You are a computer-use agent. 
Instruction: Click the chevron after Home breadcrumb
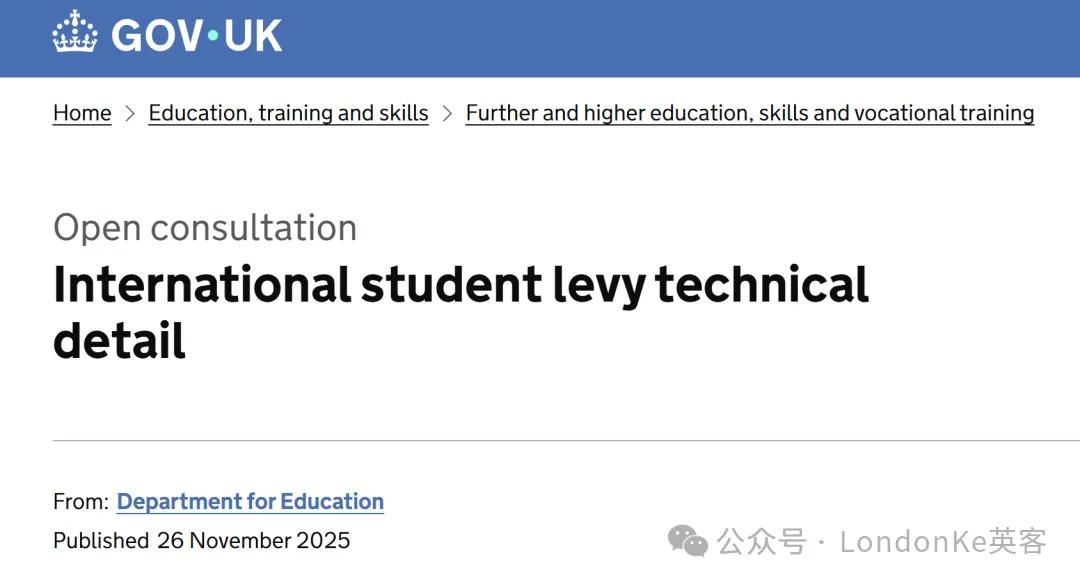tap(130, 114)
